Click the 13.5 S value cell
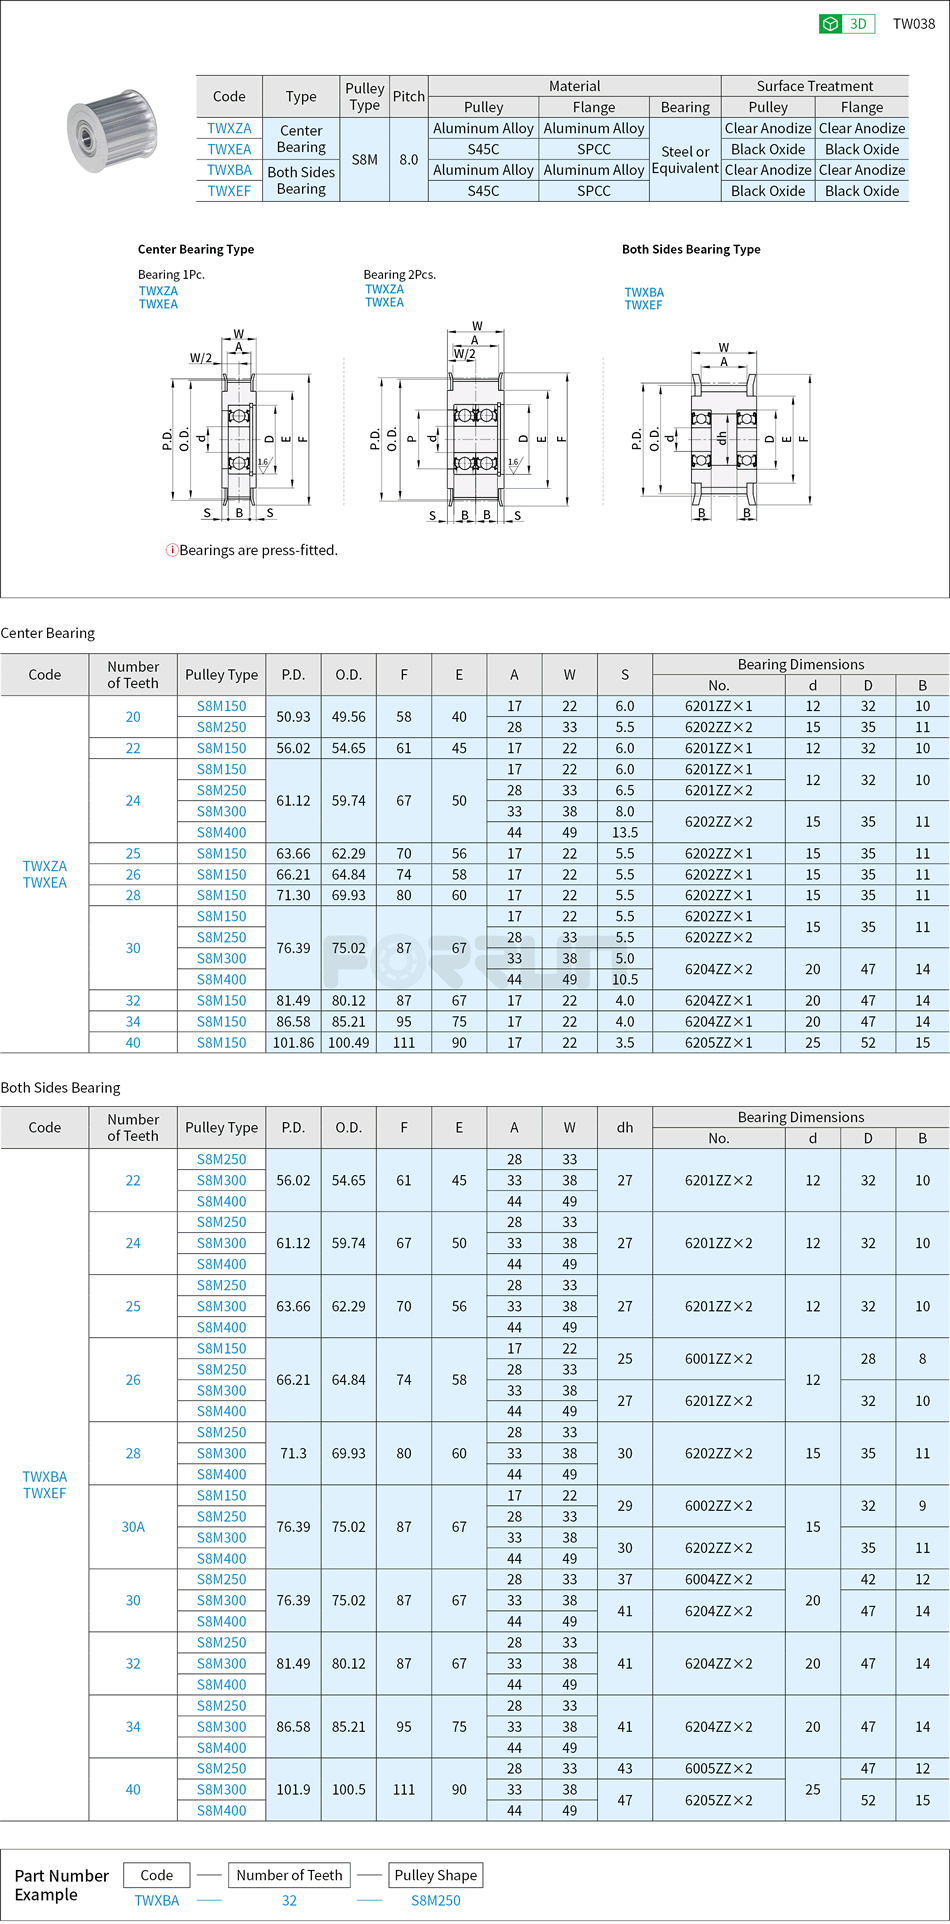This screenshot has width=950, height=1924. tap(625, 833)
